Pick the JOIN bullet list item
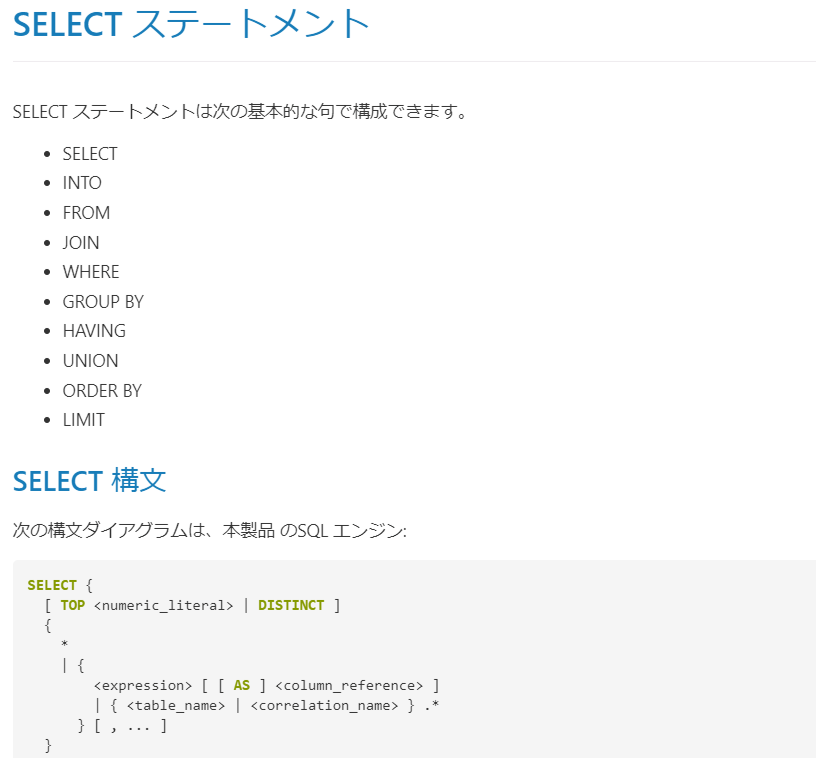Image resolution: width=816 pixels, height=758 pixels. tap(81, 243)
